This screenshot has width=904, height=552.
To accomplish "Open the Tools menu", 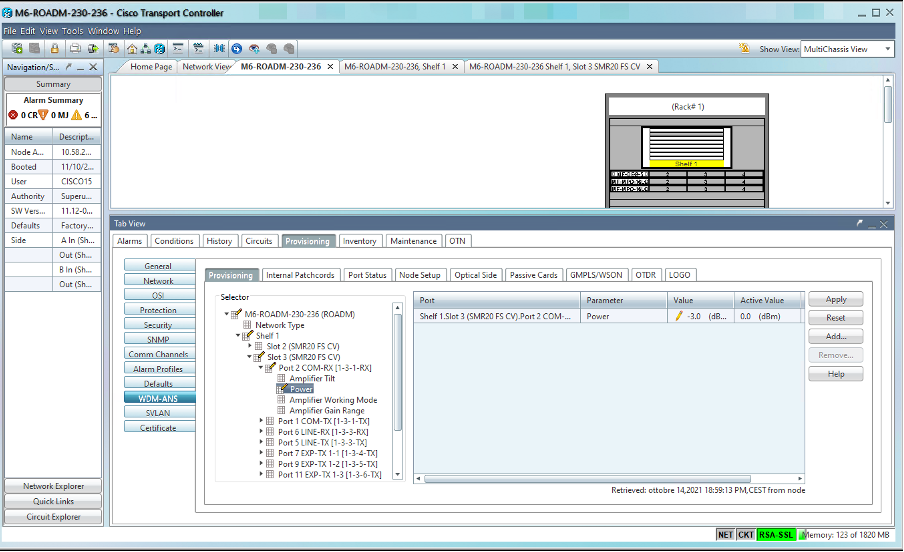I will [73, 31].
